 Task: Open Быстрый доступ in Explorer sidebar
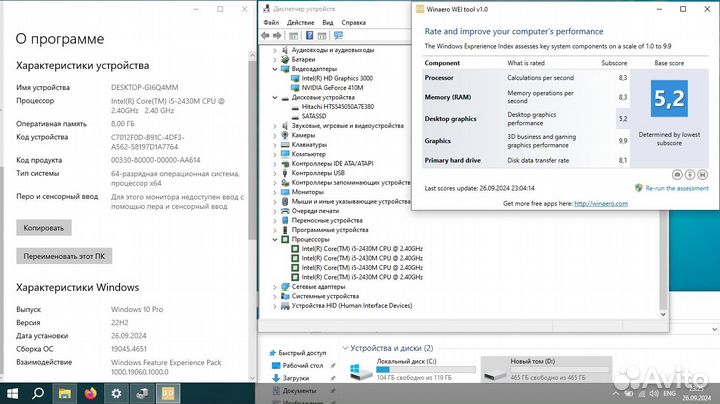pos(302,353)
